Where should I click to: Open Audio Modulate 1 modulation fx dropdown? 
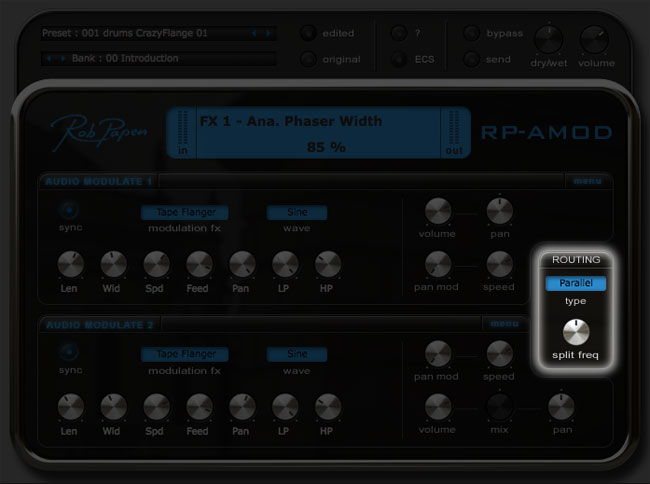(184, 212)
